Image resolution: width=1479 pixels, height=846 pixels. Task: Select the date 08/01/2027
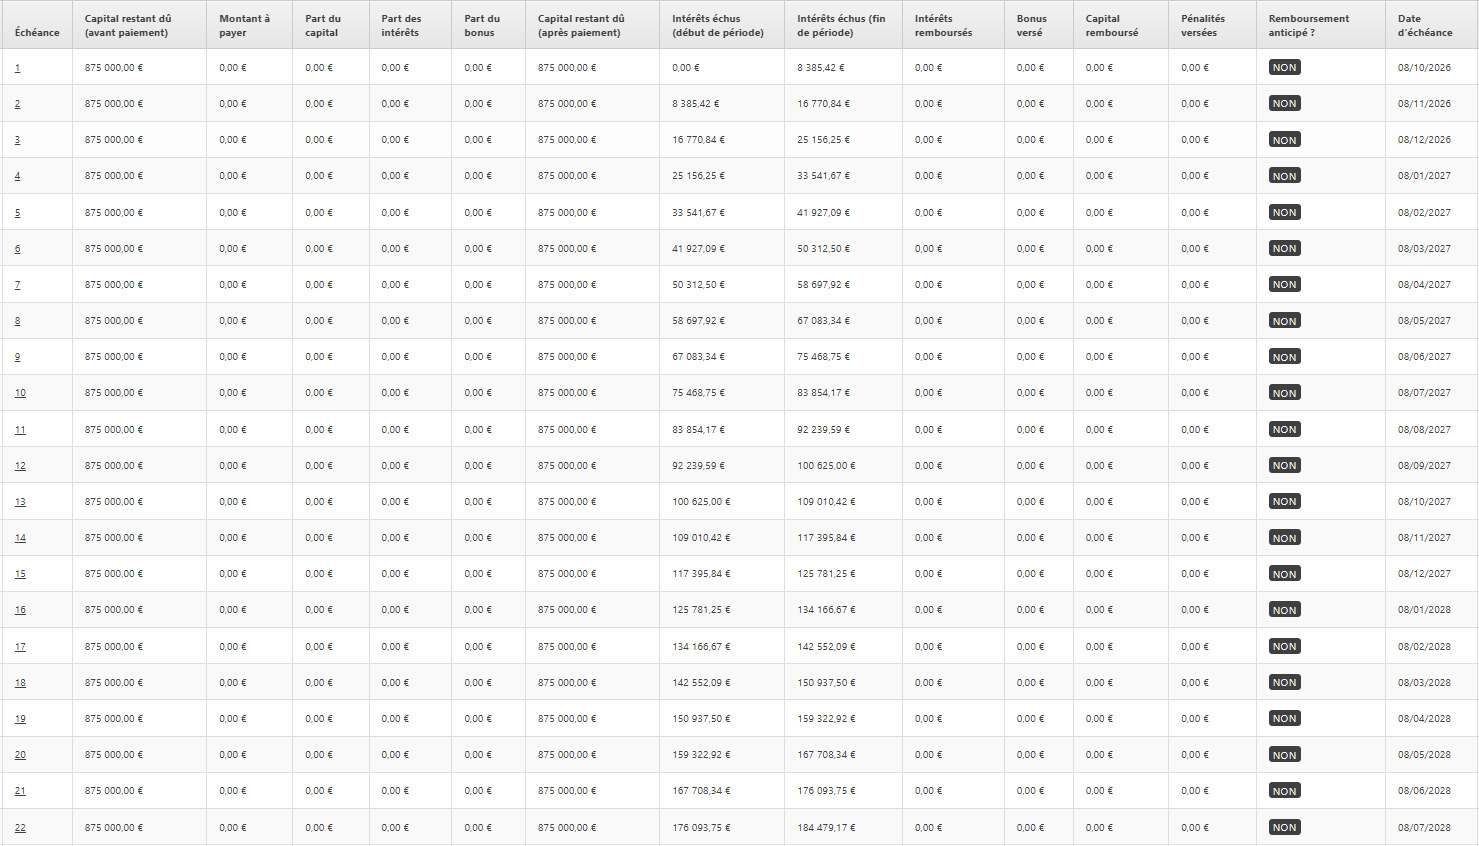[x=1424, y=176]
